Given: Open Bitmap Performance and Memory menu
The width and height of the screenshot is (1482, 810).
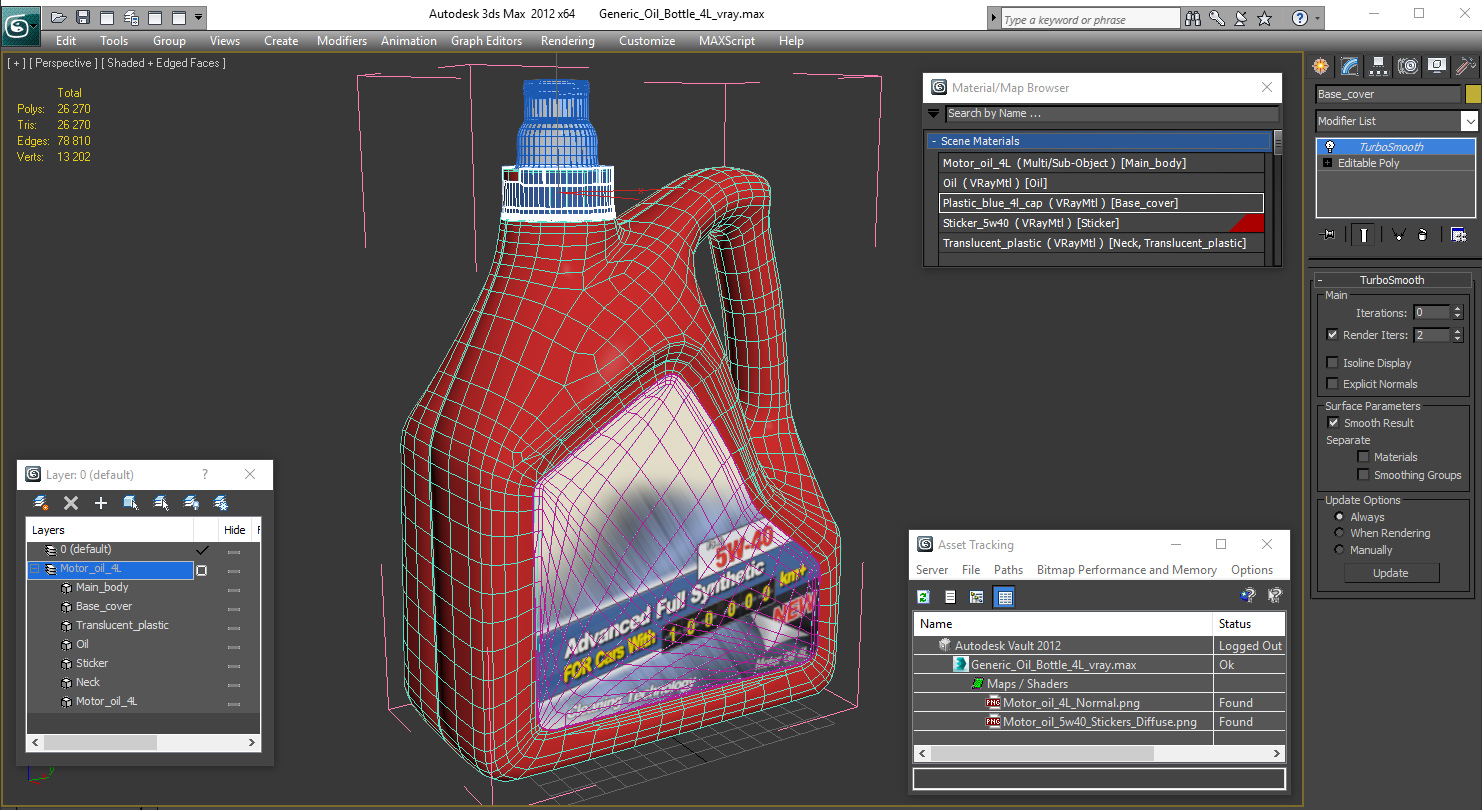Looking at the screenshot, I should [x=1127, y=570].
